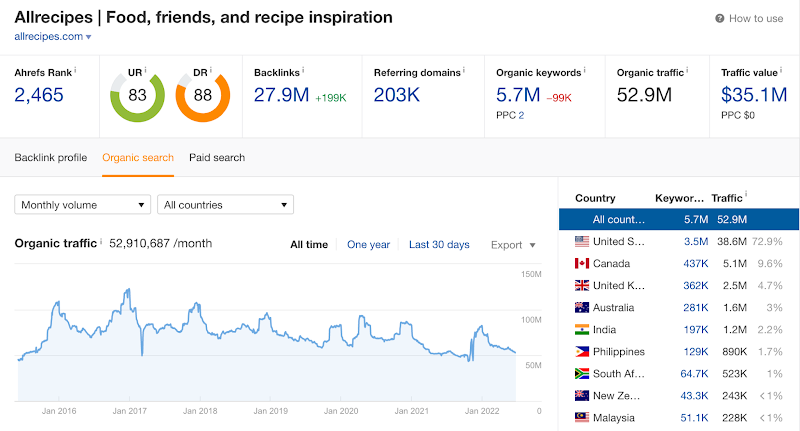The width and height of the screenshot is (800, 431).
Task: Open the 203K referring domains link
Action: (x=396, y=95)
